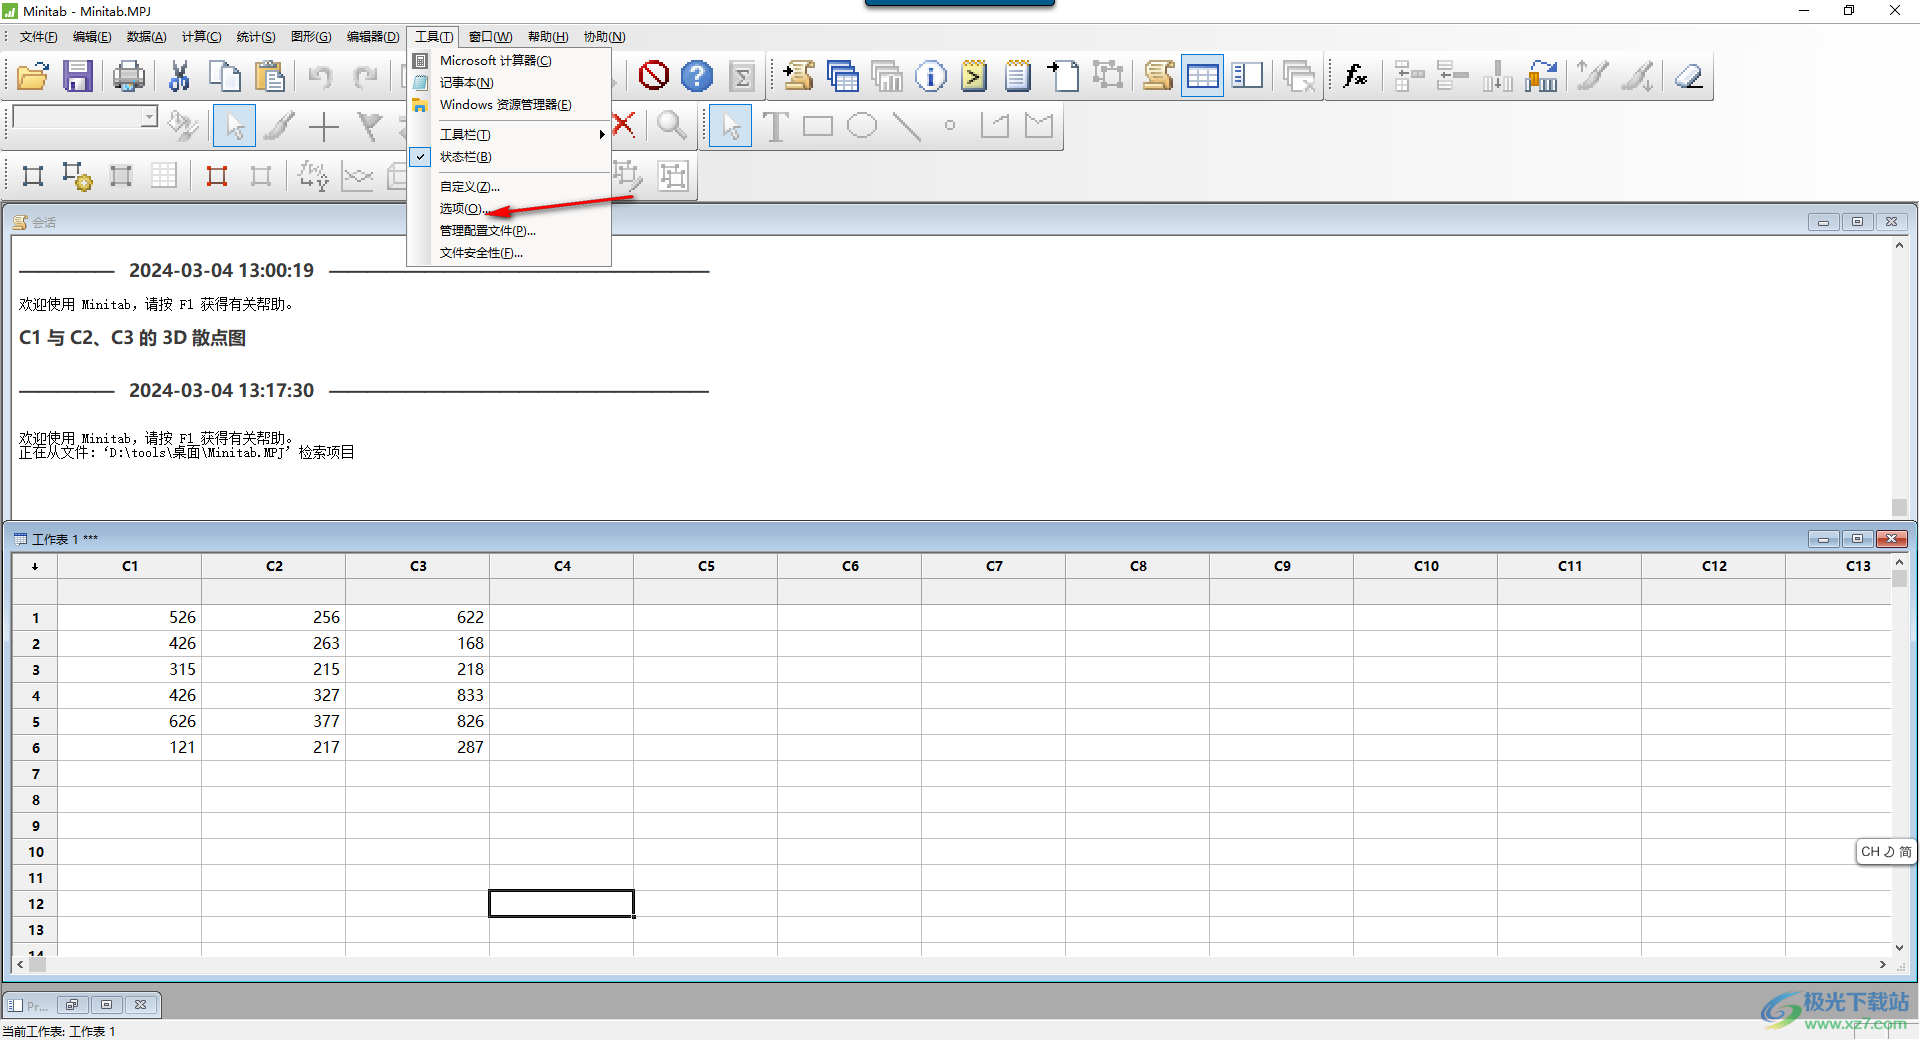1920x1040 pixels.
Task: Maximize the 会话 session window
Action: pyautogui.click(x=1857, y=222)
